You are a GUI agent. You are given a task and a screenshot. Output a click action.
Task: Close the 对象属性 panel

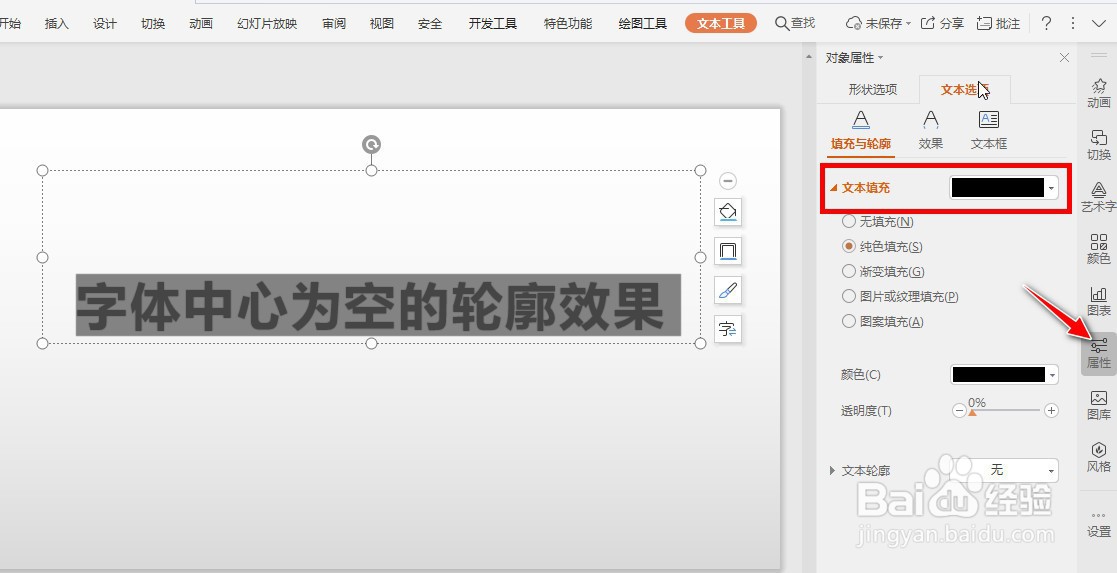click(x=1064, y=58)
